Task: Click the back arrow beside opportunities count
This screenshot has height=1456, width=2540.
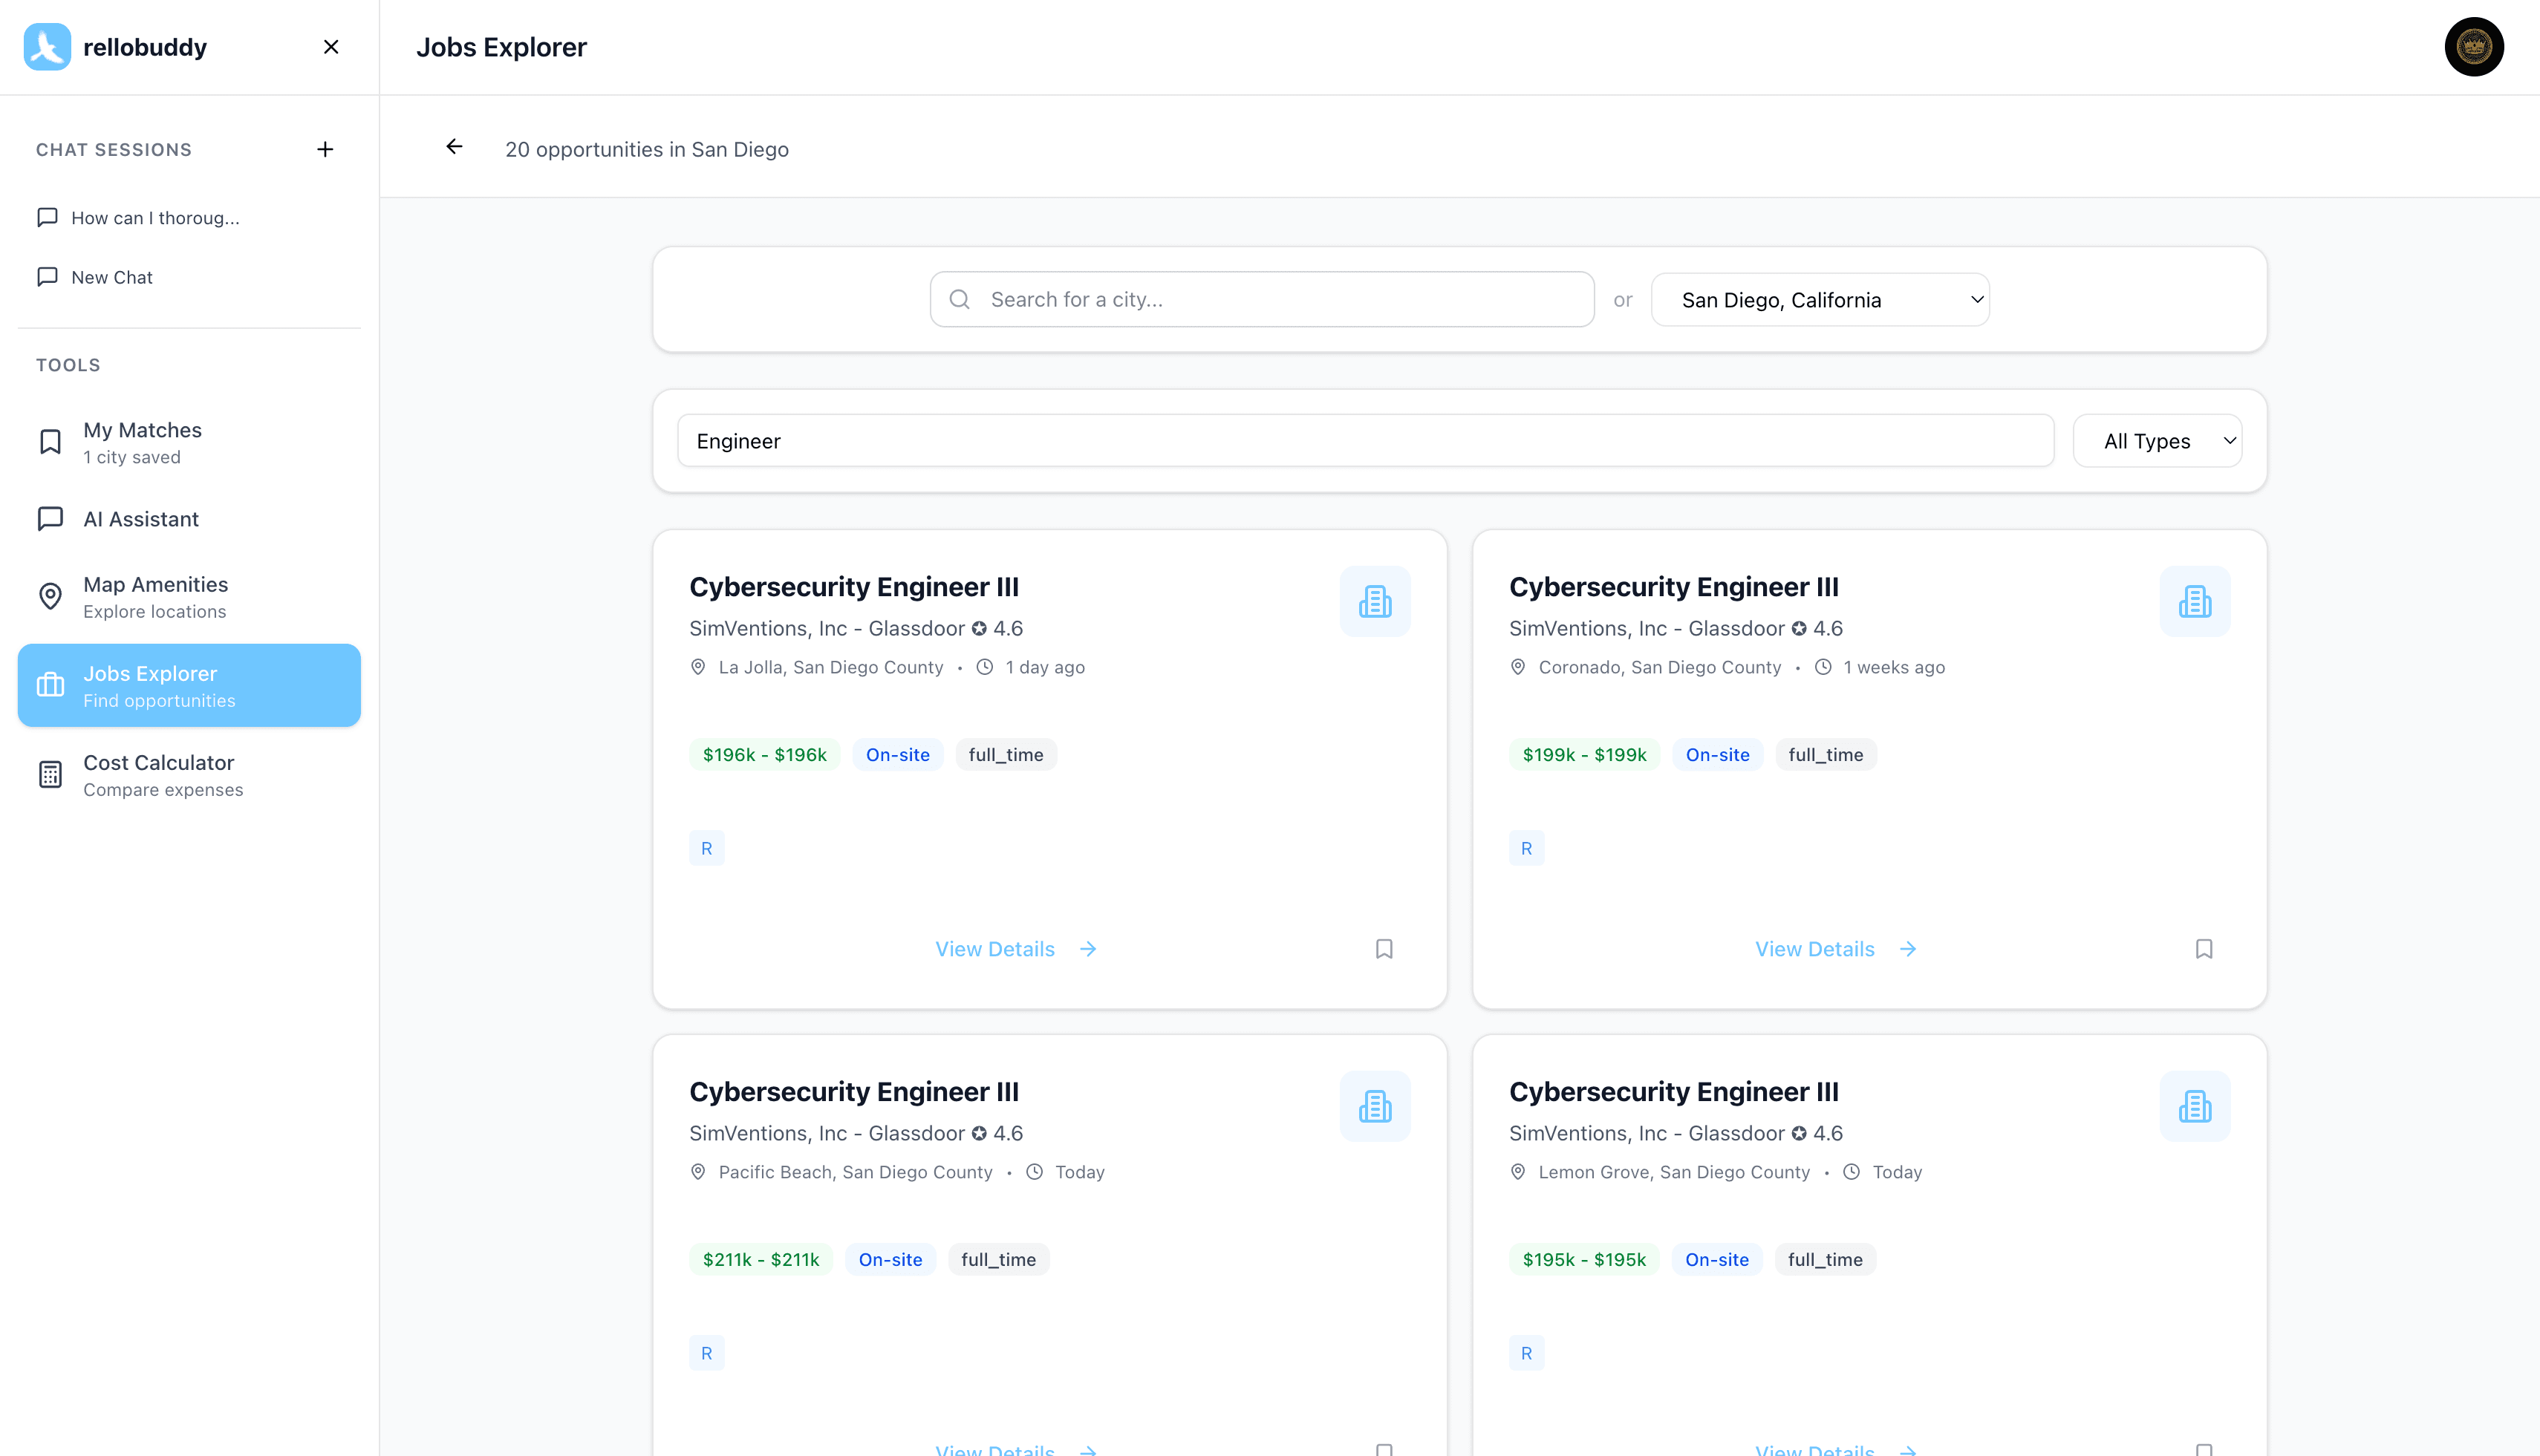Action: coord(454,147)
